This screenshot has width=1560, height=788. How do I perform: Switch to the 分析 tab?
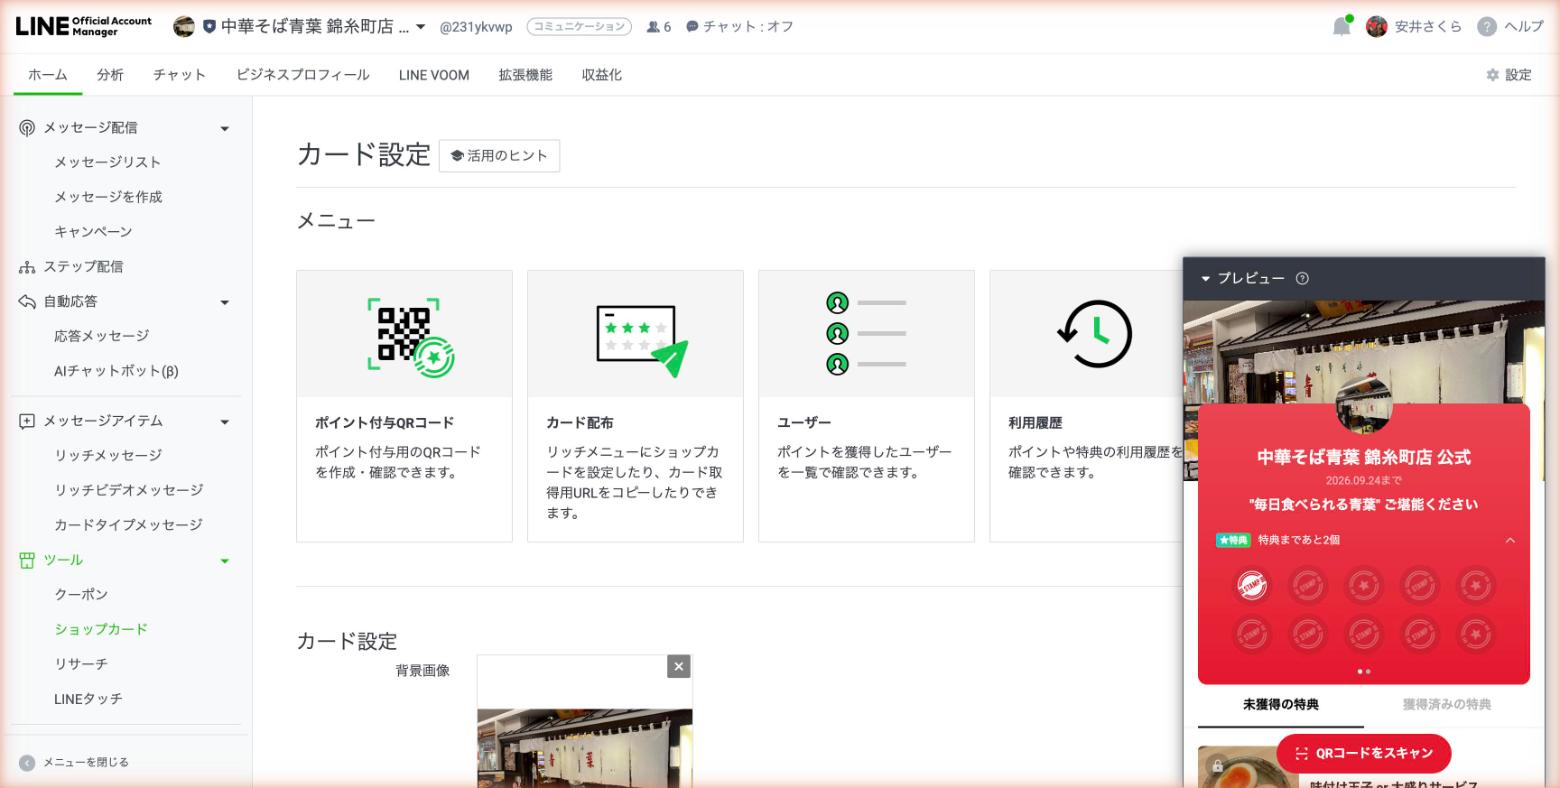(110, 74)
